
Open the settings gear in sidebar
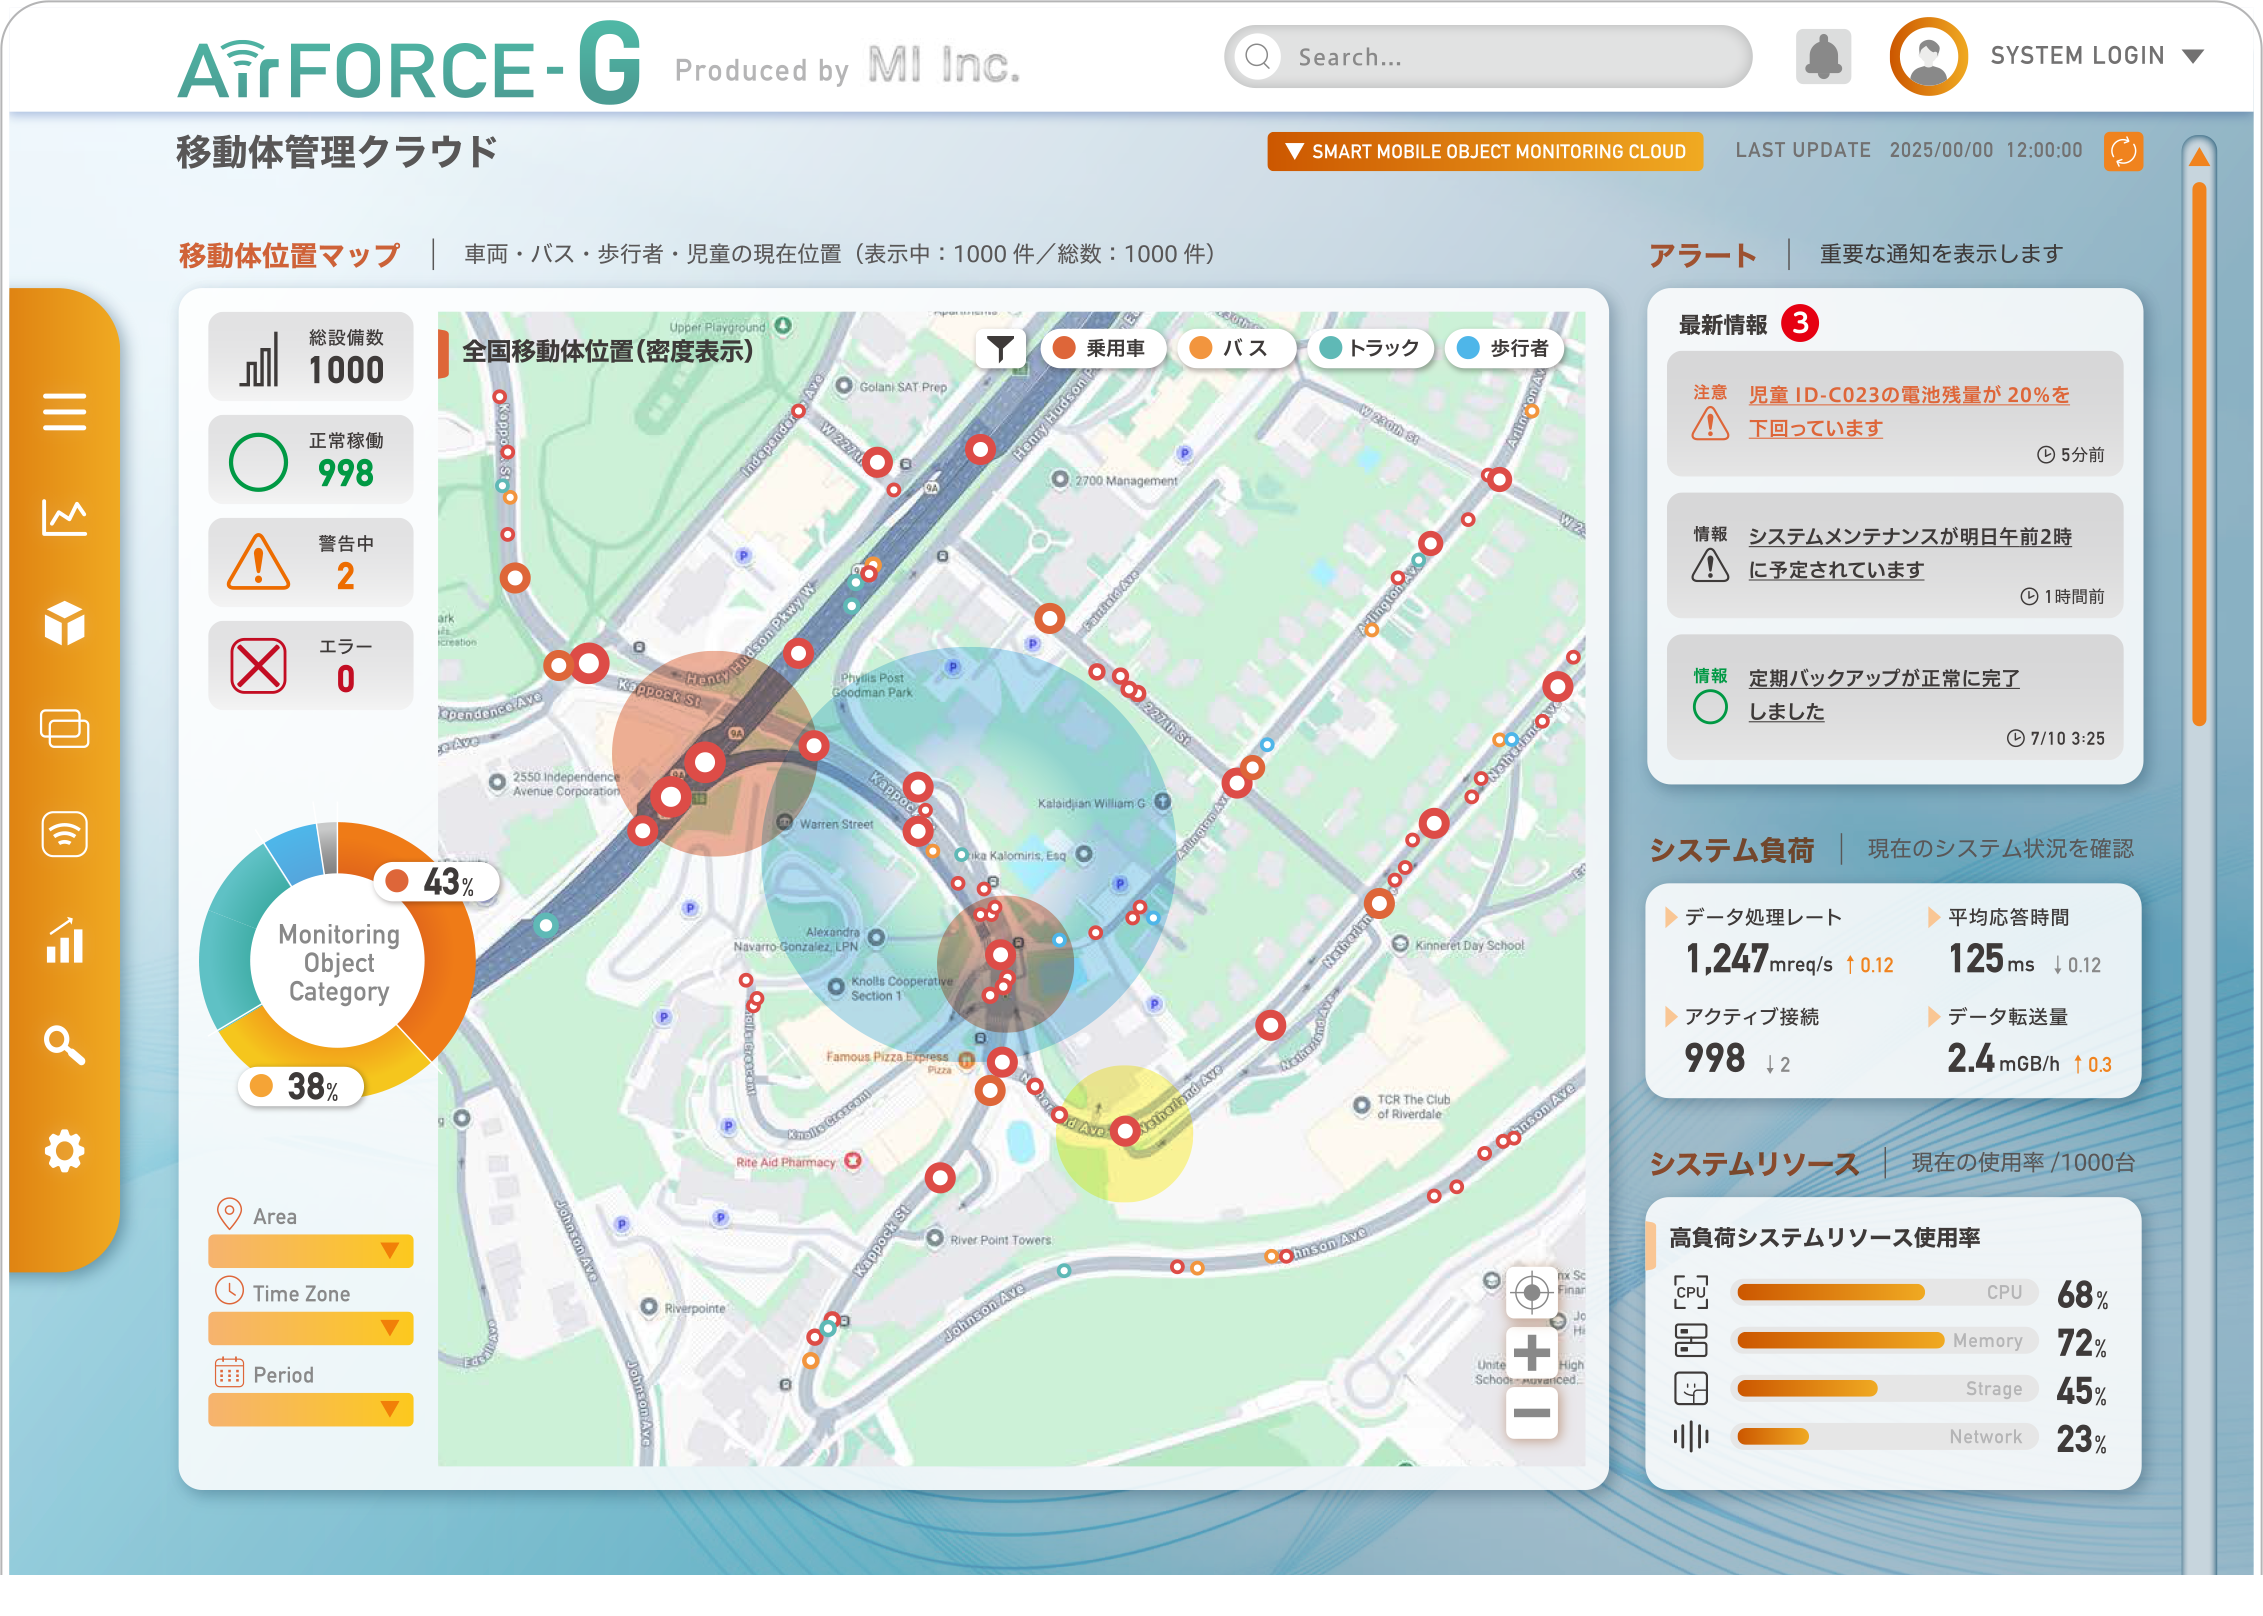[x=64, y=1151]
